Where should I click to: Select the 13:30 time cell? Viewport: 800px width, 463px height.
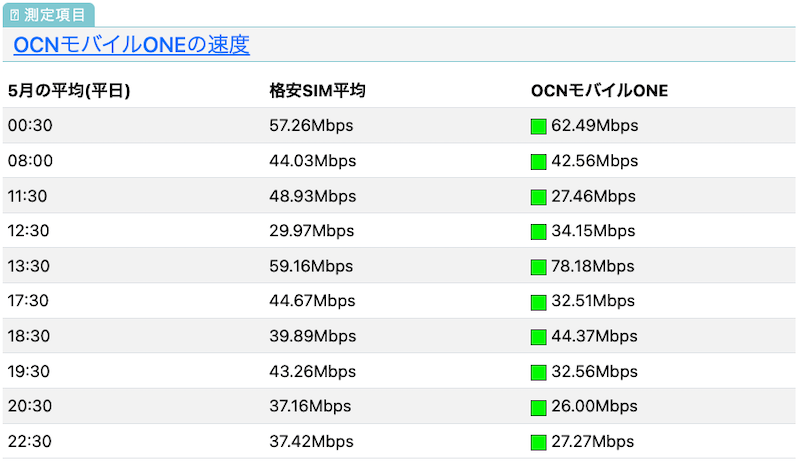click(x=29, y=266)
